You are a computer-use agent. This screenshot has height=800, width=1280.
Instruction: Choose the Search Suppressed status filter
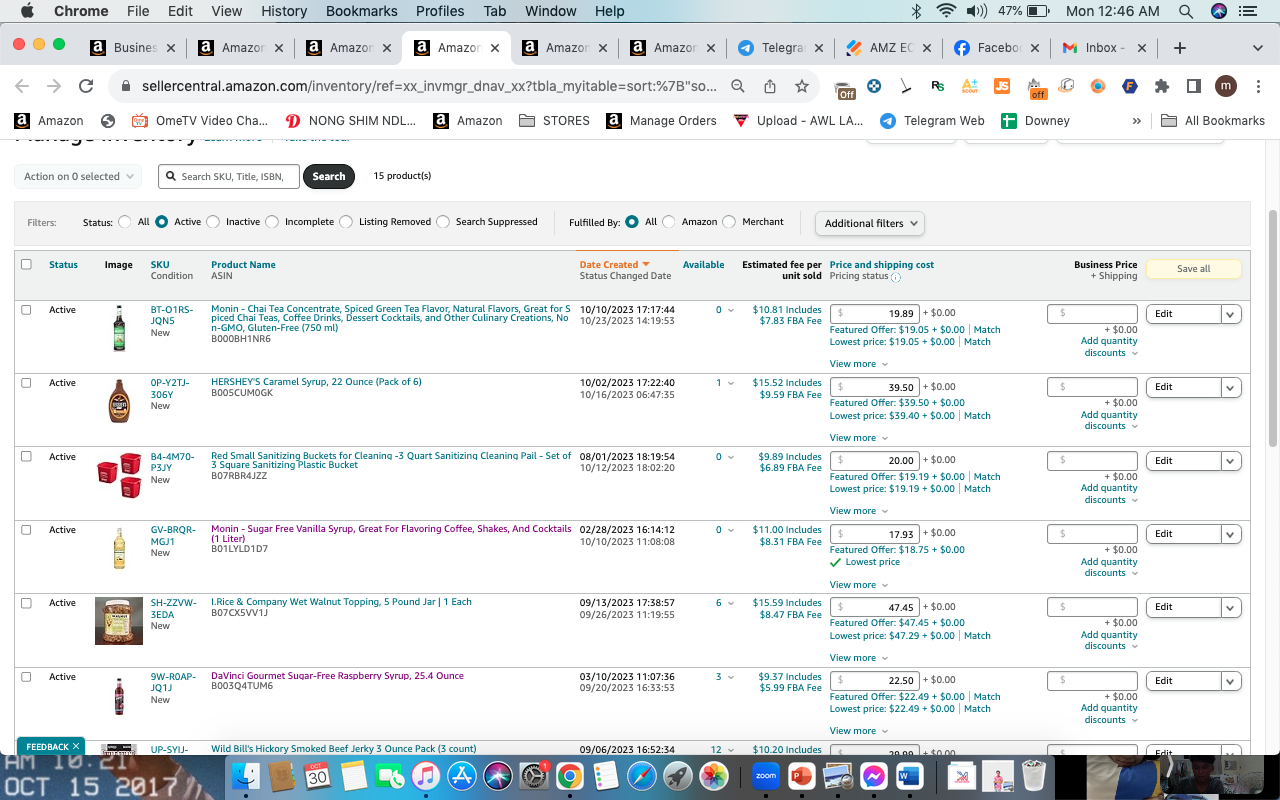click(443, 222)
